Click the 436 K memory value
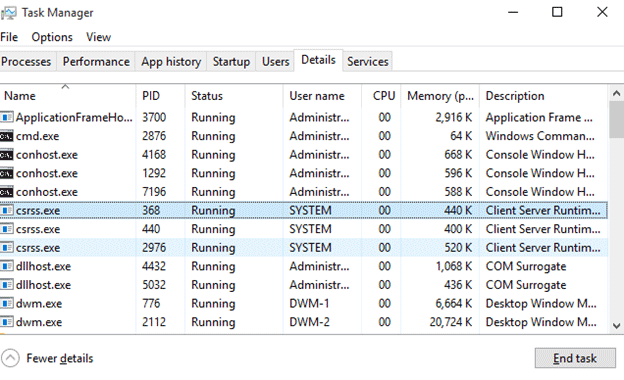Image resolution: width=624 pixels, height=380 pixels. tap(458, 285)
